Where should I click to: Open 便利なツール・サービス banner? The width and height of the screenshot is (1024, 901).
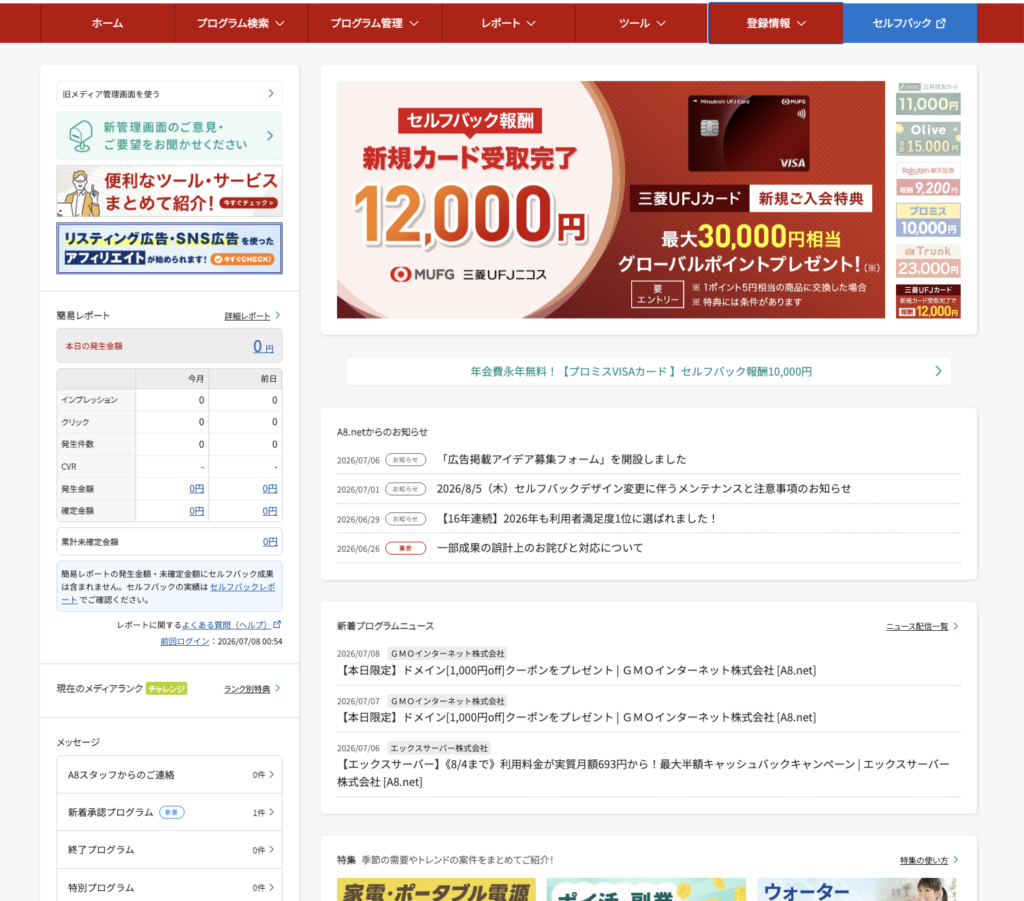point(169,191)
